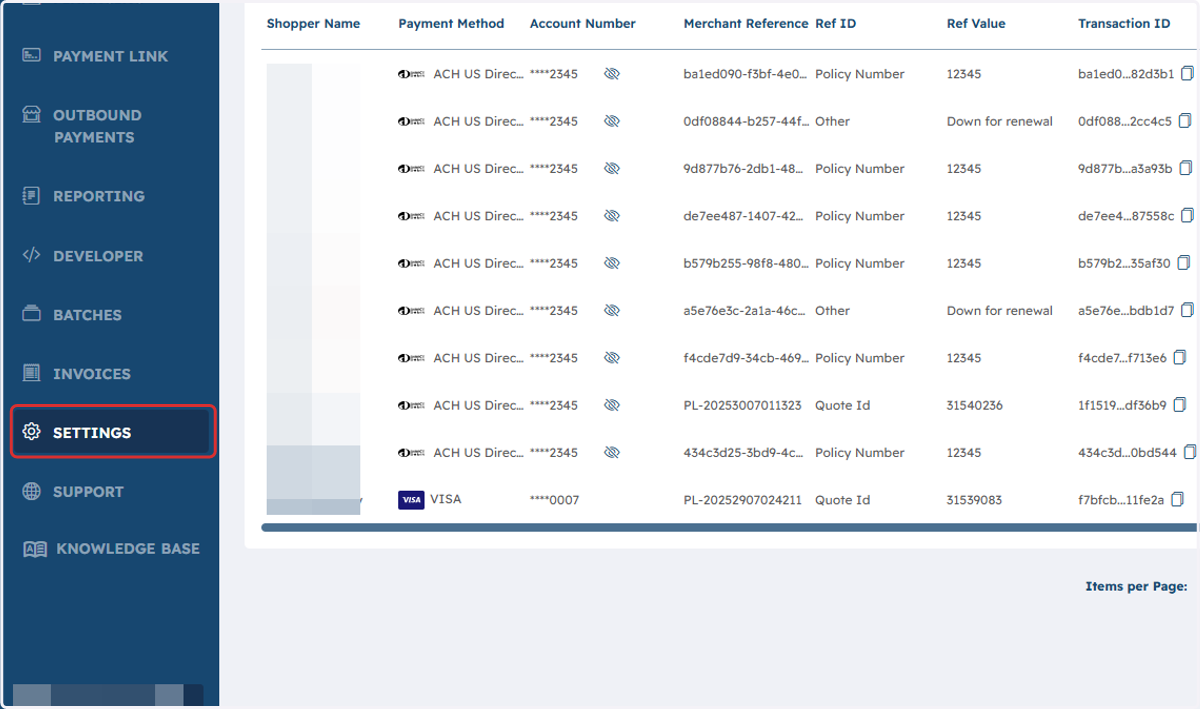Sort by the Account Number column header
1200x709 pixels.
(583, 24)
